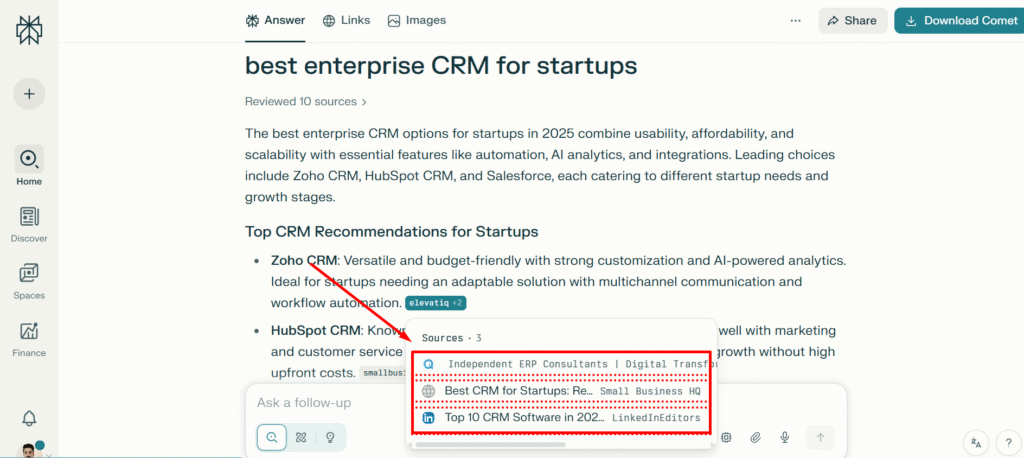
Task: Select the Search mode toggle in the input box
Action: click(x=271, y=437)
